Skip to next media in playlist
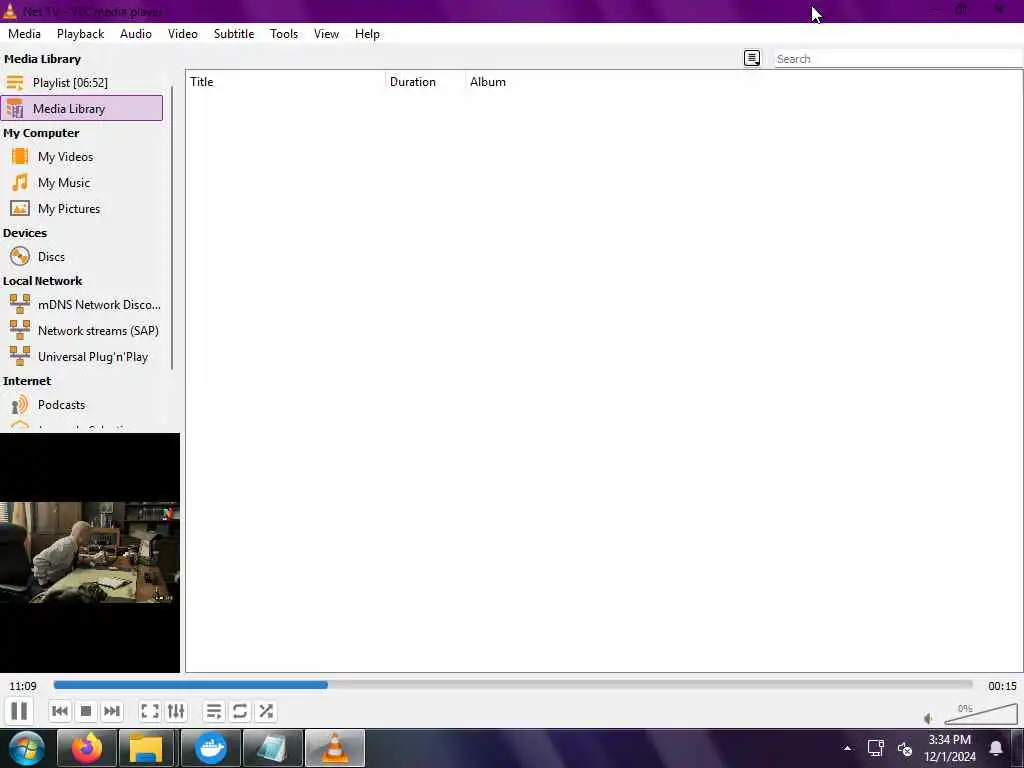The width and height of the screenshot is (1024, 768). pyautogui.click(x=112, y=711)
